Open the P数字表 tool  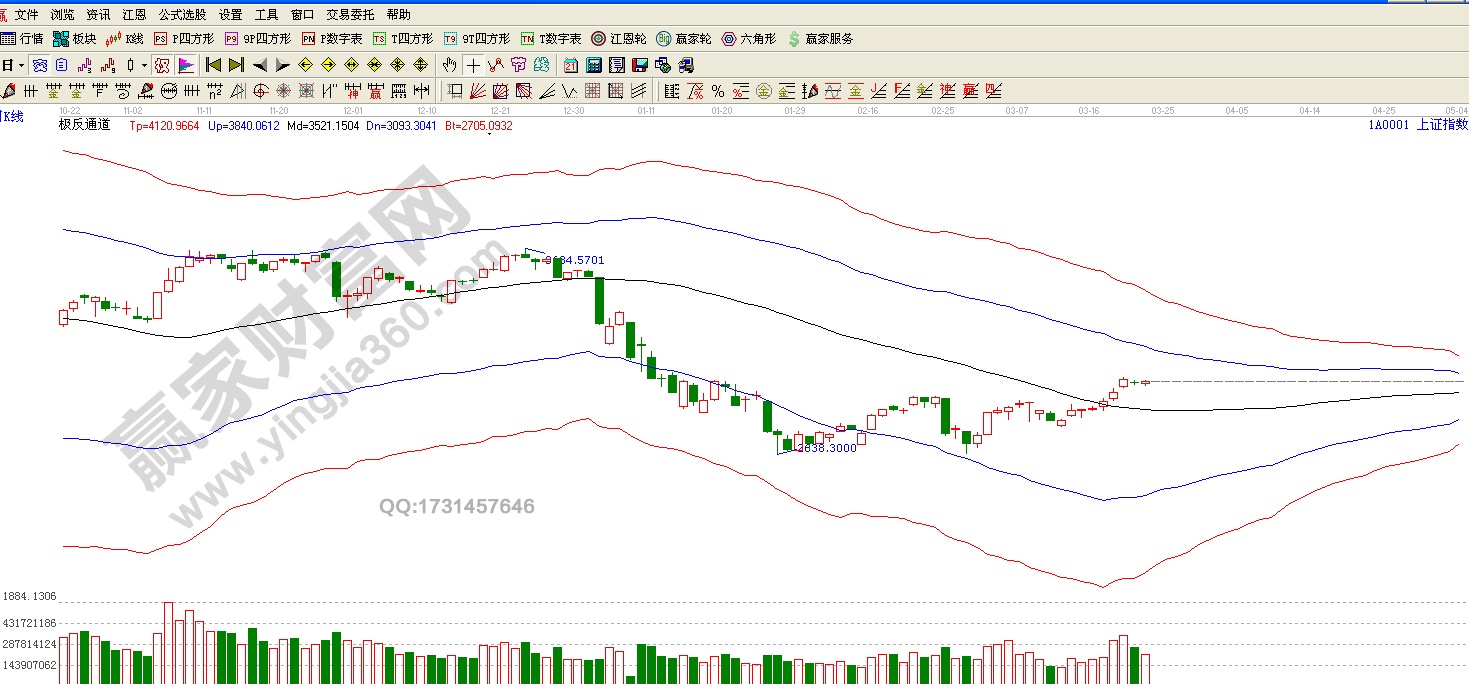332,39
